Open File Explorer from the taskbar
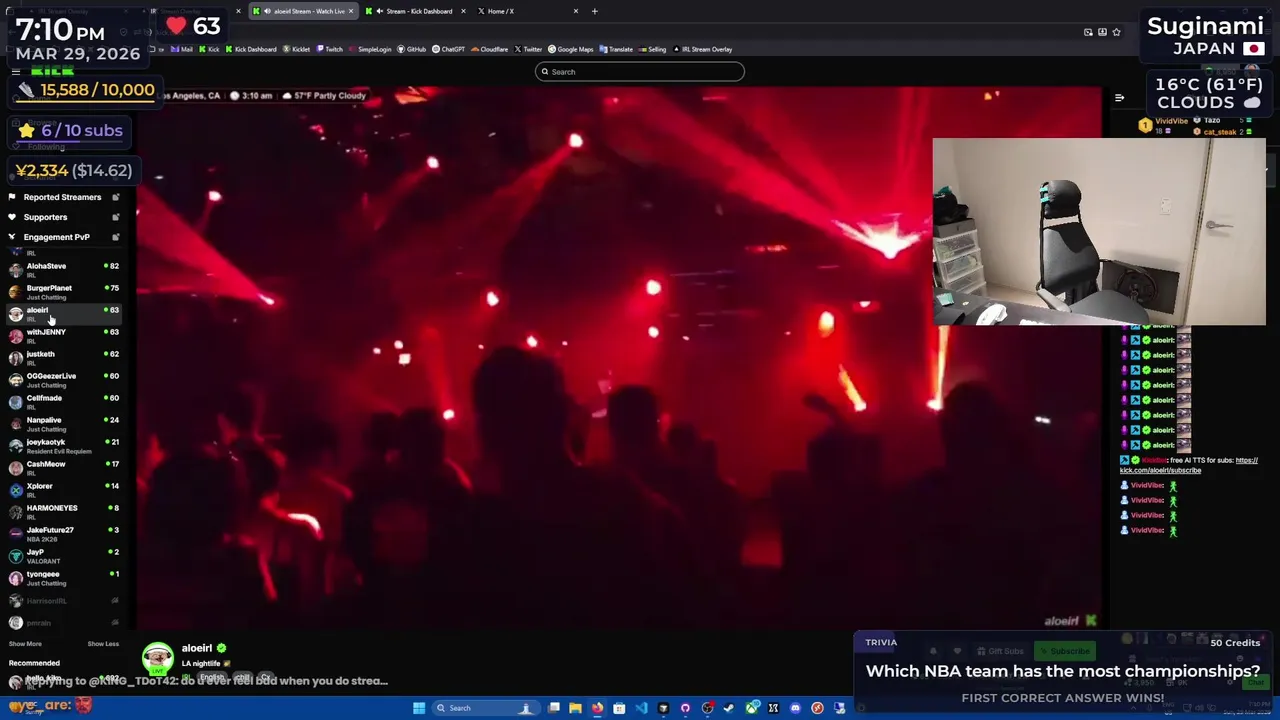Image resolution: width=1280 pixels, height=720 pixels. click(575, 708)
